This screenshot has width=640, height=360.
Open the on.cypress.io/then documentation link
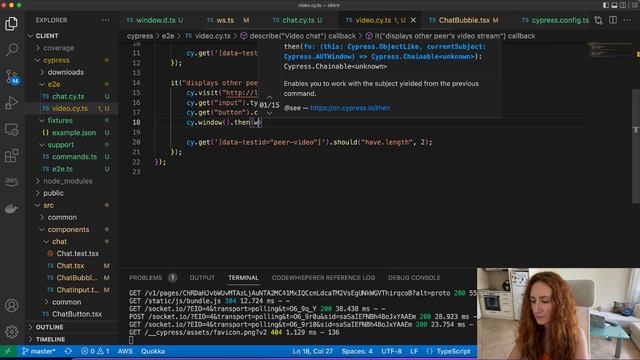pos(350,108)
